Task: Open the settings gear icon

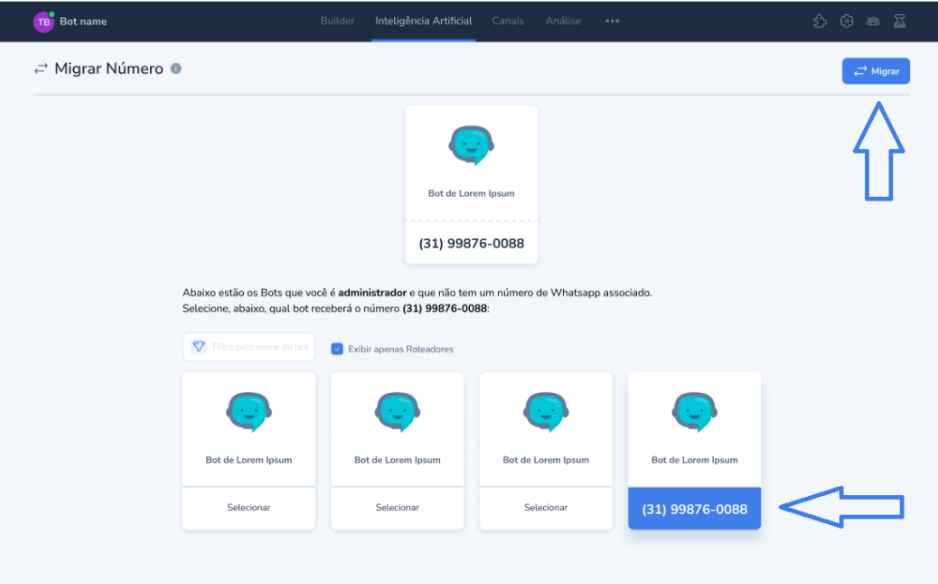Action: pyautogui.click(x=846, y=21)
